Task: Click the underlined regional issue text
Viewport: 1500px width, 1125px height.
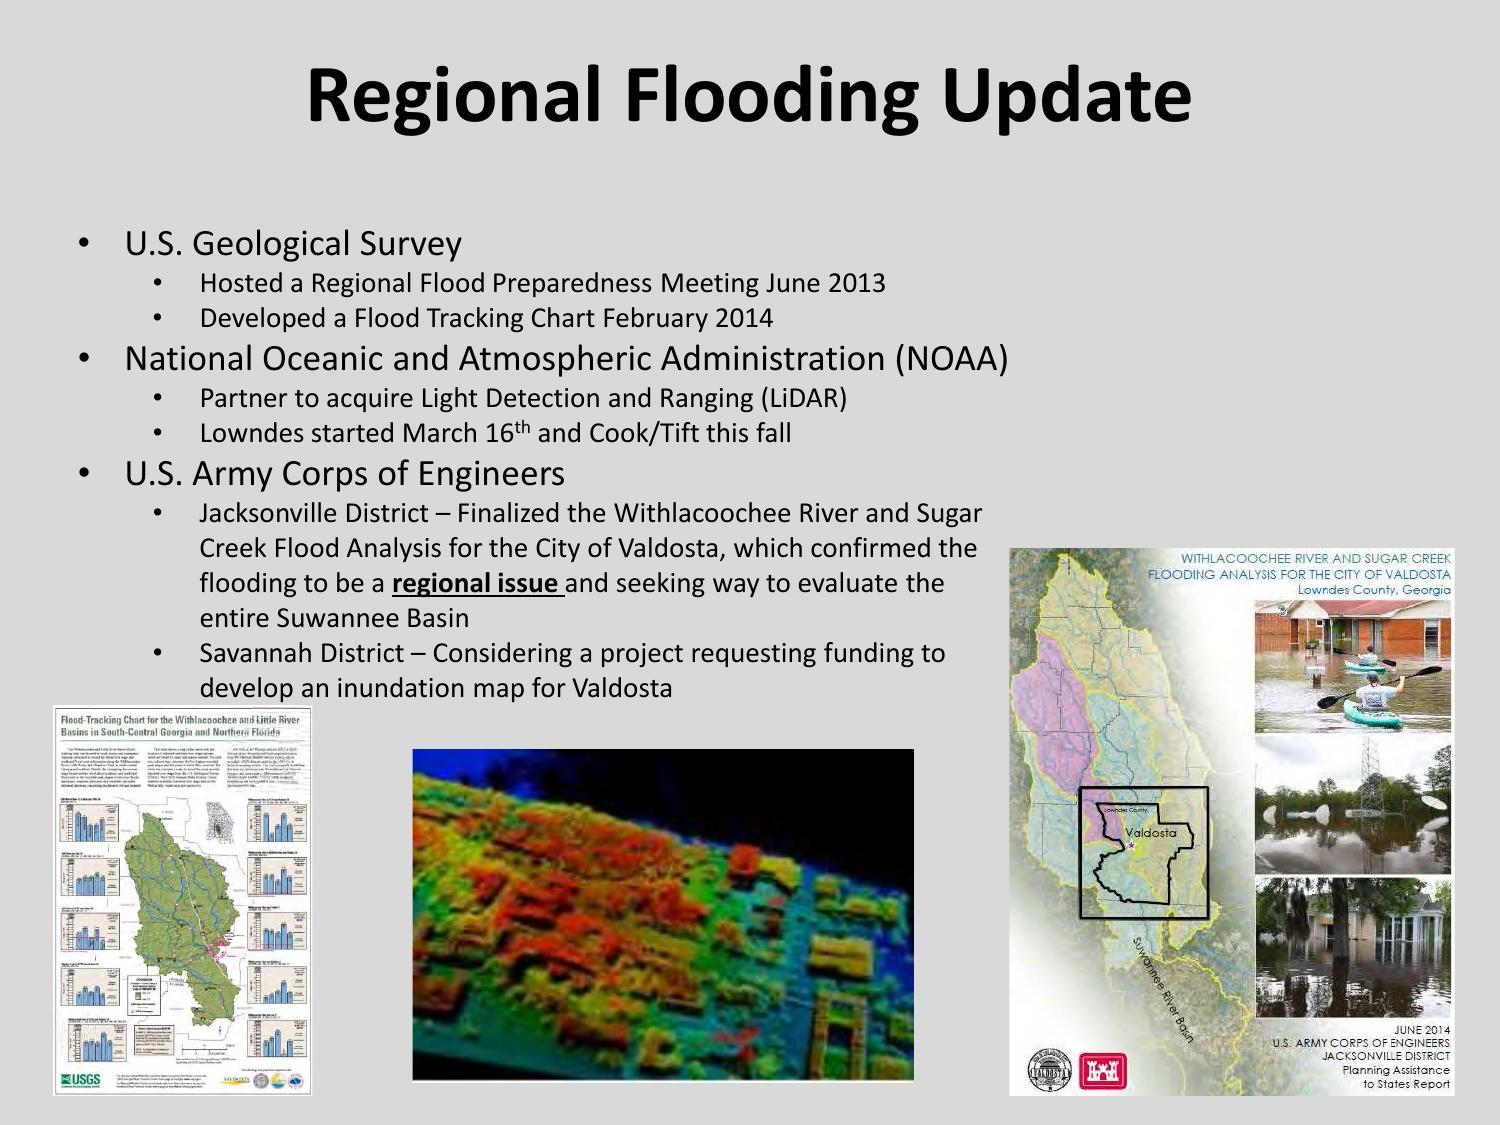Action: [x=478, y=583]
